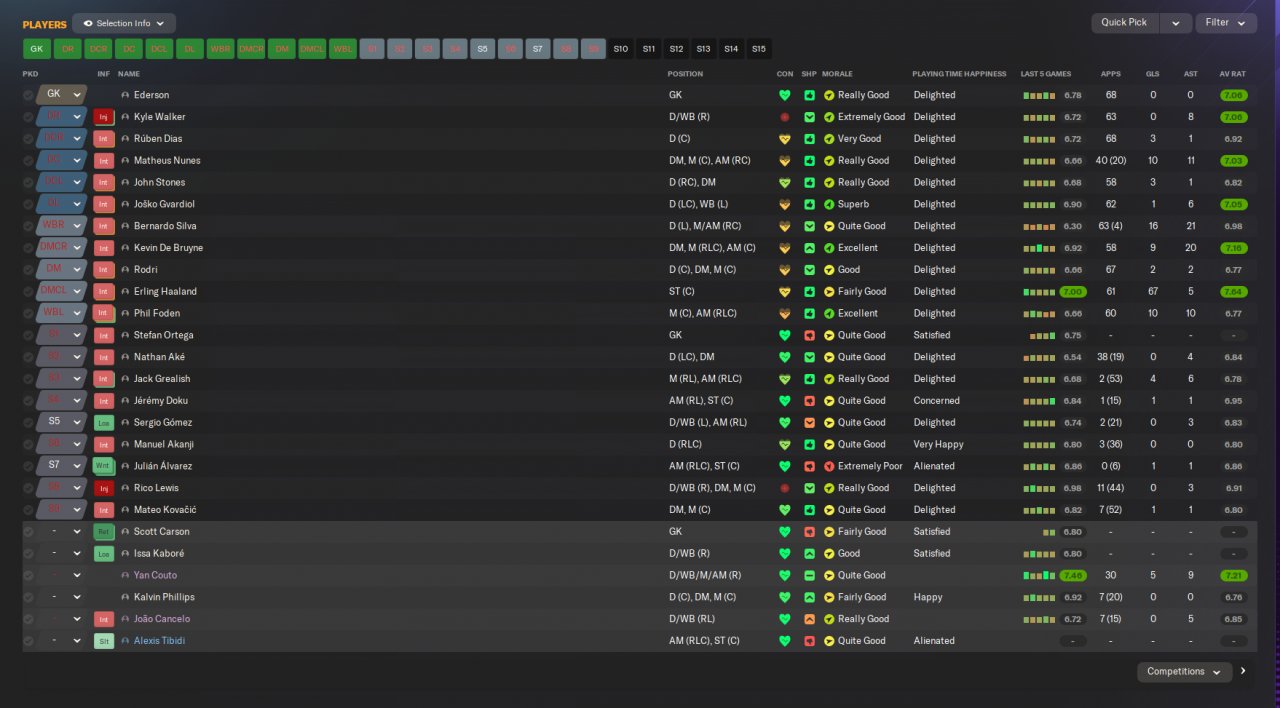Open the DMCR dropdown for Kevin De Bruyne

point(62,248)
